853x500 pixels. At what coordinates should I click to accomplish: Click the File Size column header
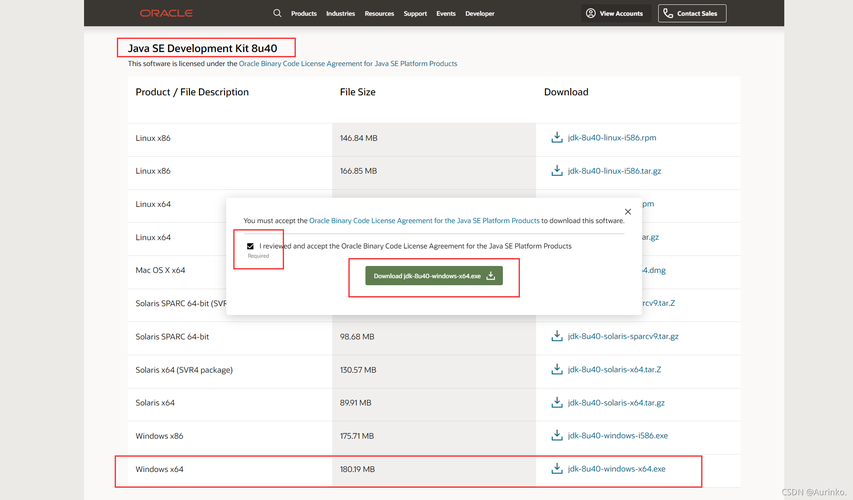point(357,92)
